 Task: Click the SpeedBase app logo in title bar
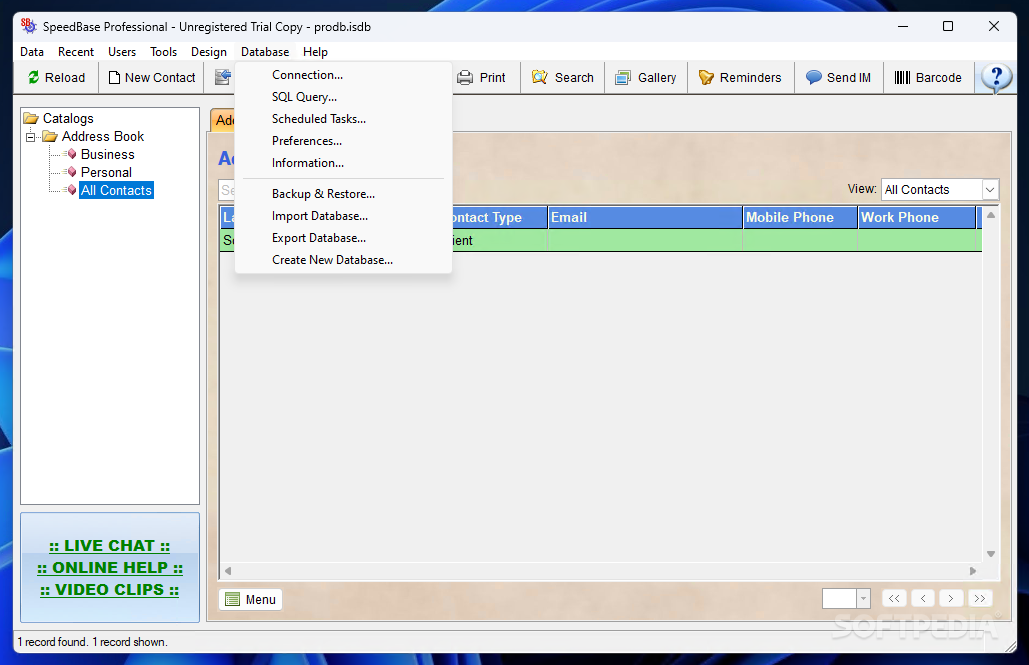[x=29, y=26]
